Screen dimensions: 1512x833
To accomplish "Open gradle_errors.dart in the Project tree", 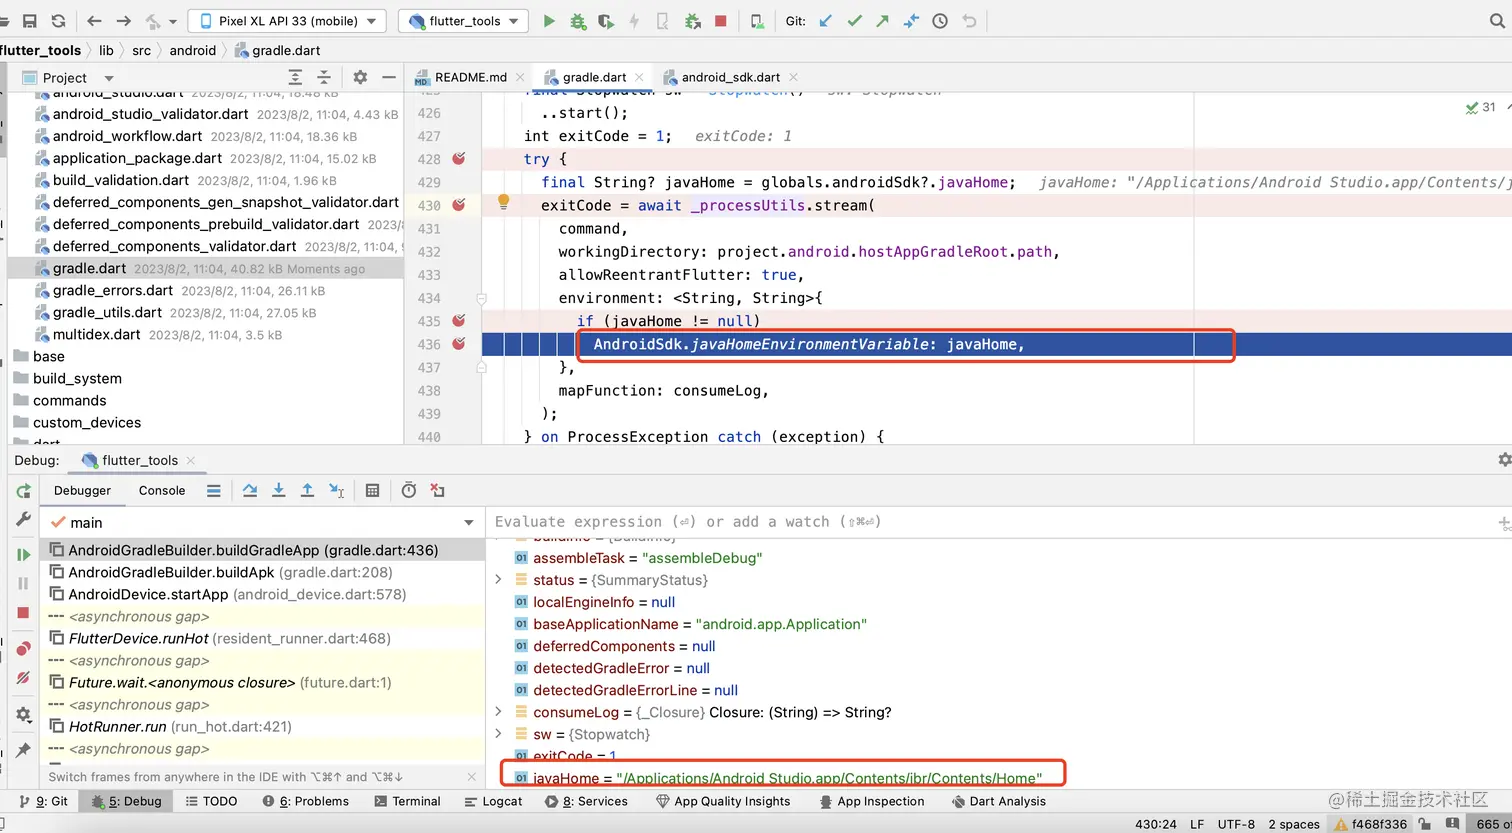I will (x=113, y=290).
